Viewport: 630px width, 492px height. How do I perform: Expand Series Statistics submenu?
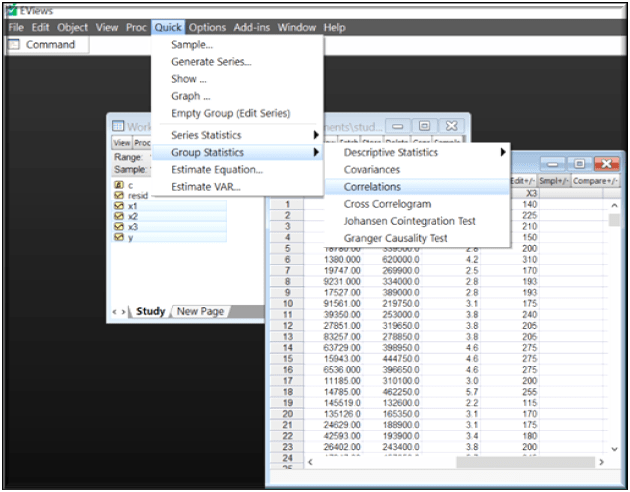tap(237, 135)
